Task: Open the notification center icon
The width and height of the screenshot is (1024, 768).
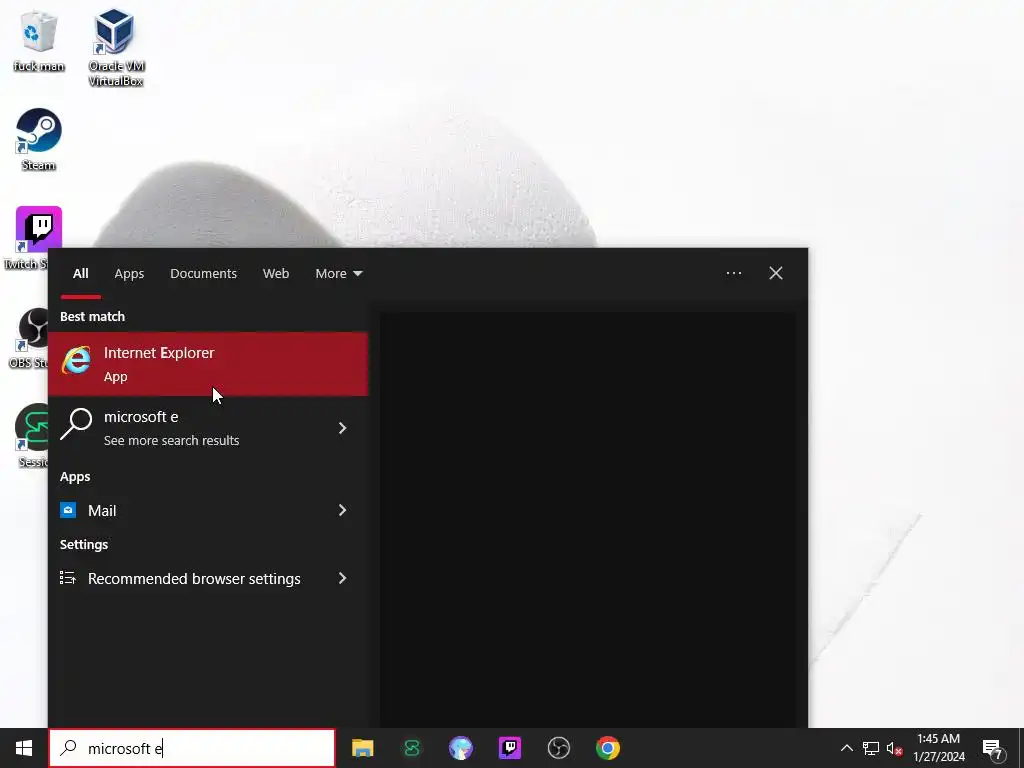Action: point(993,750)
